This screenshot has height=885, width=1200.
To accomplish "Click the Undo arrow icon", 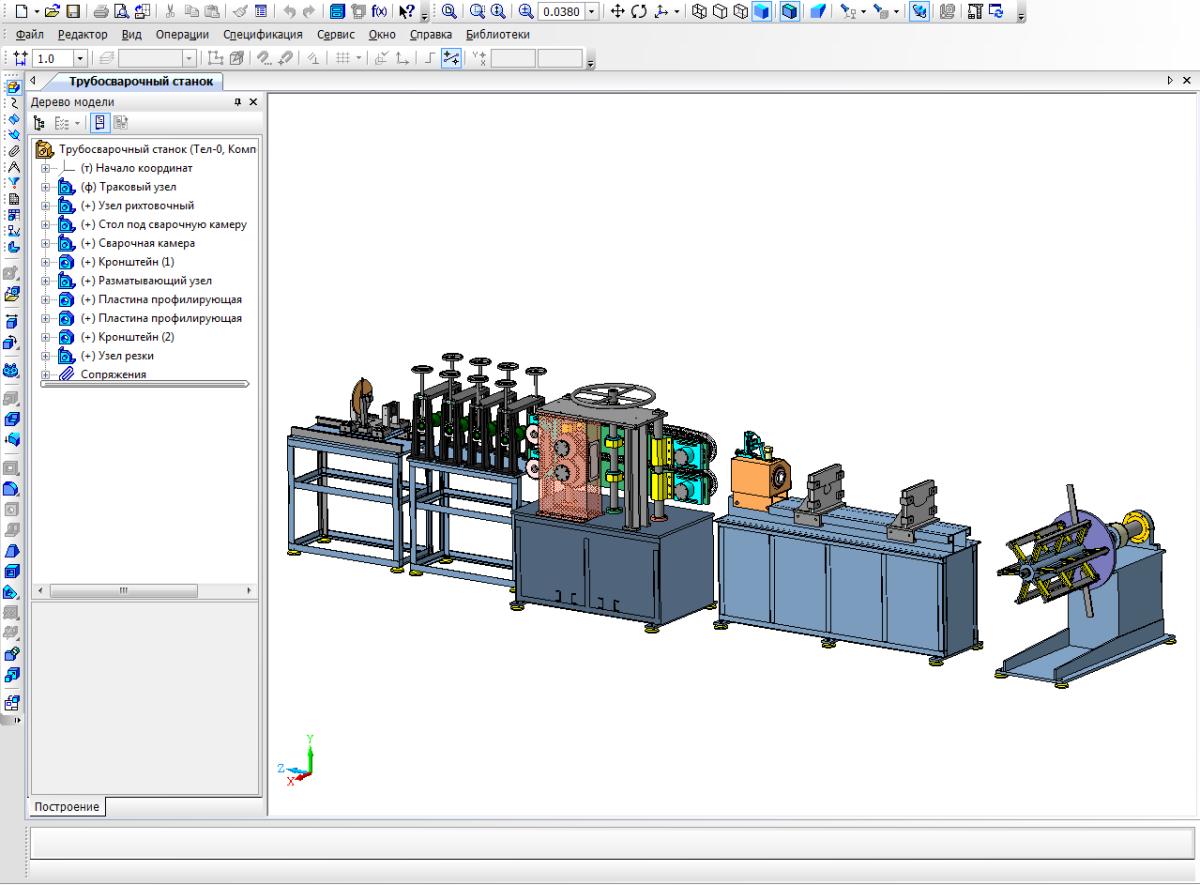I will (x=289, y=12).
